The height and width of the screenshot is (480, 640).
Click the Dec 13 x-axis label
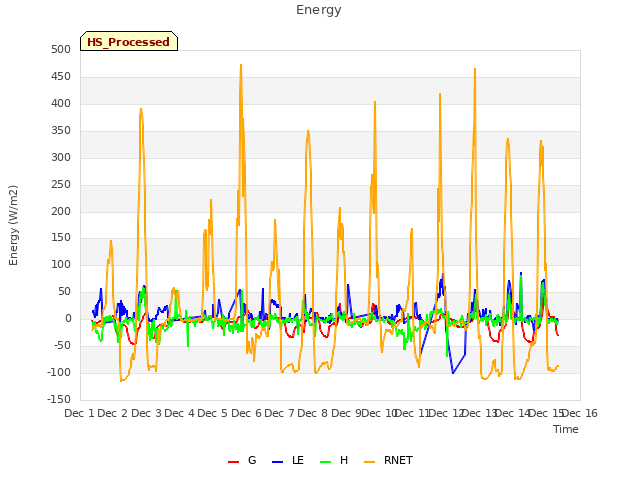click(480, 413)
